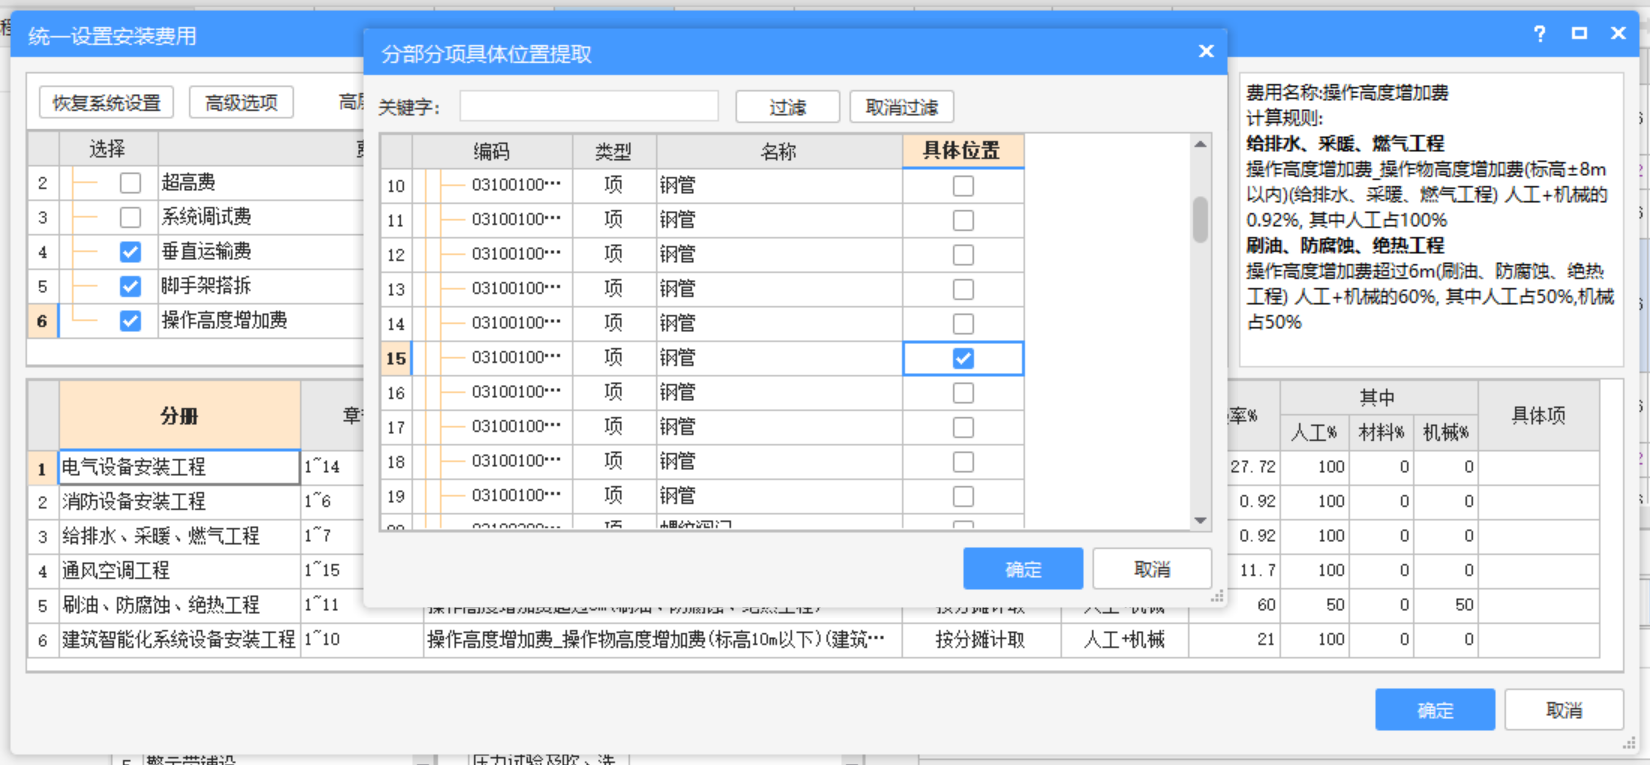Click the 机械% value 50 in row 5
Image resolution: width=1650 pixels, height=765 pixels.
pyautogui.click(x=1446, y=605)
